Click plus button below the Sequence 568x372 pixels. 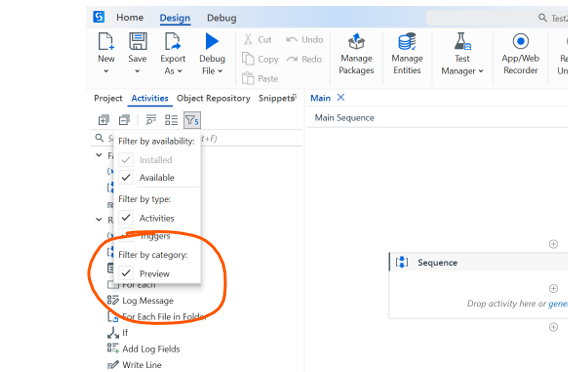pyautogui.click(x=553, y=327)
